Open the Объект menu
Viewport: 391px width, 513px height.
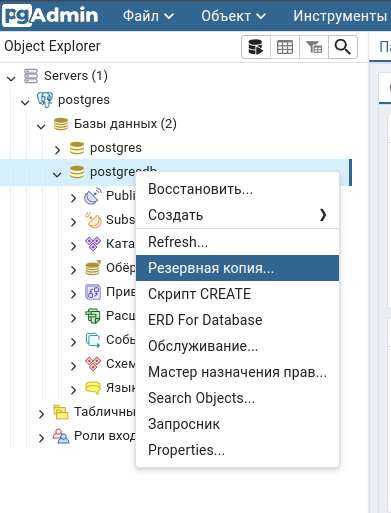pos(233,16)
